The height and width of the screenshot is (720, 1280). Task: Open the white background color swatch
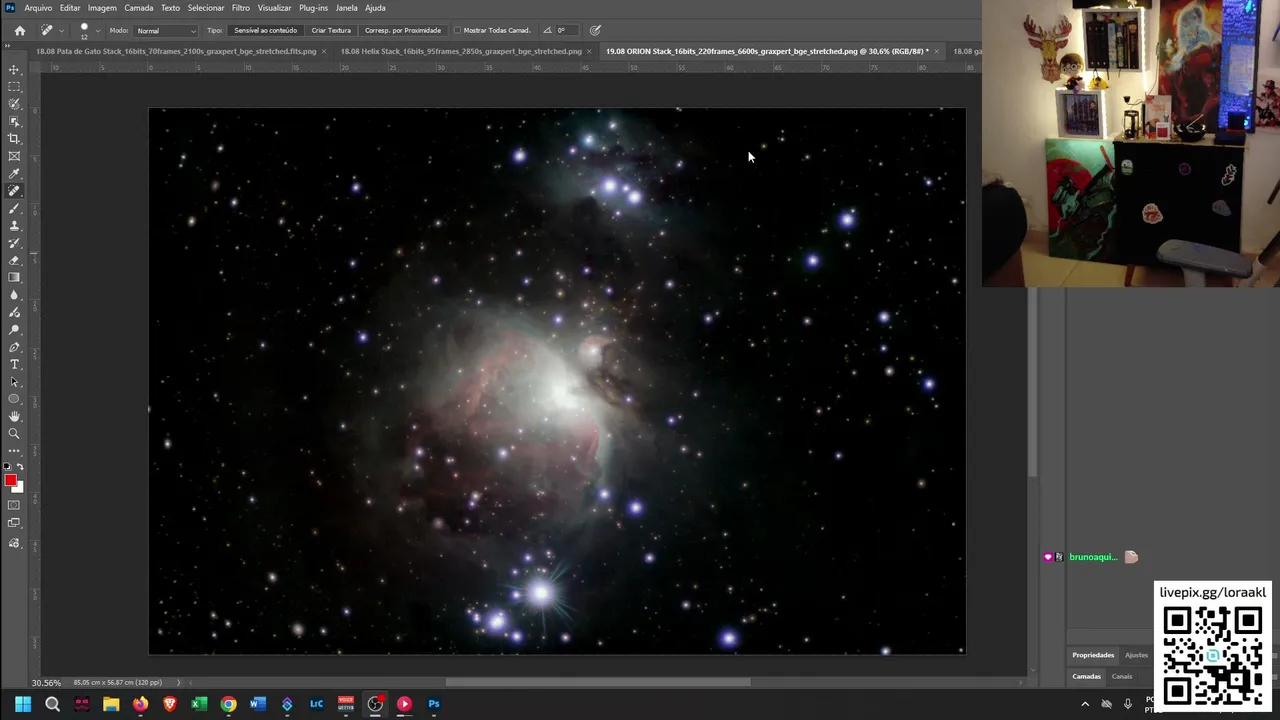coord(19,487)
